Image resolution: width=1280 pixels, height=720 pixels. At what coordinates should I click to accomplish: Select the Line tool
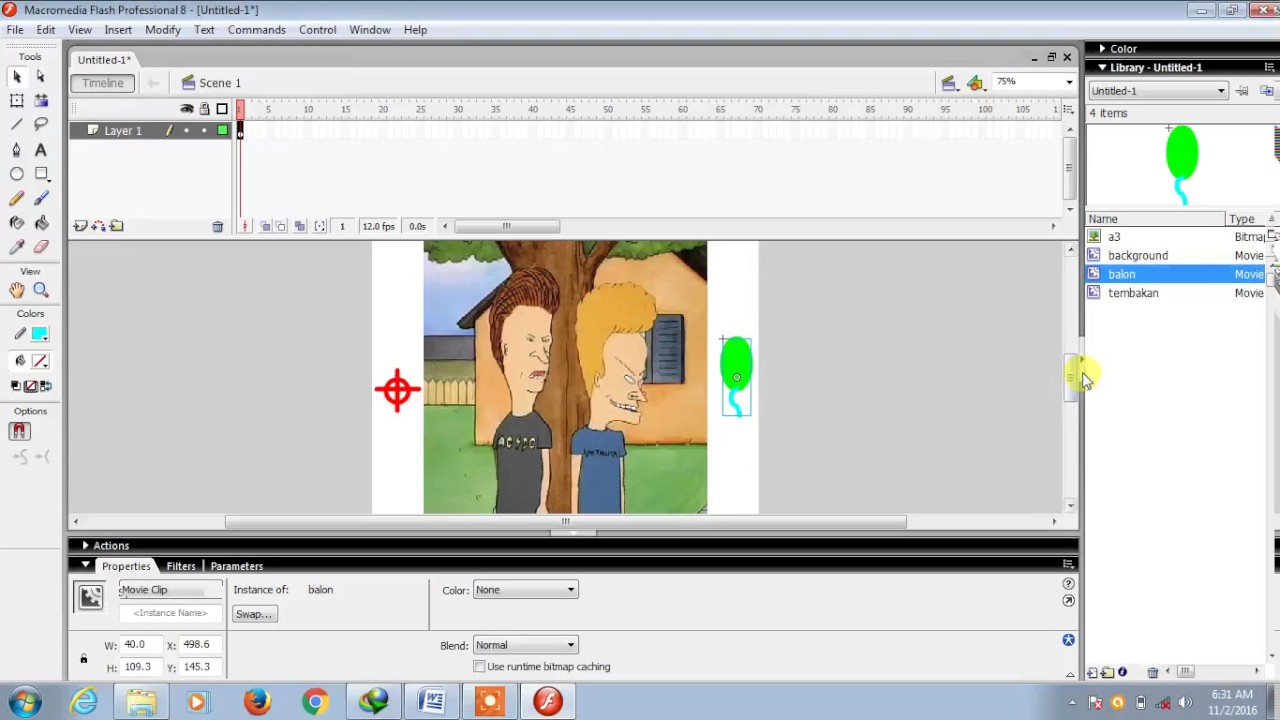click(17, 125)
